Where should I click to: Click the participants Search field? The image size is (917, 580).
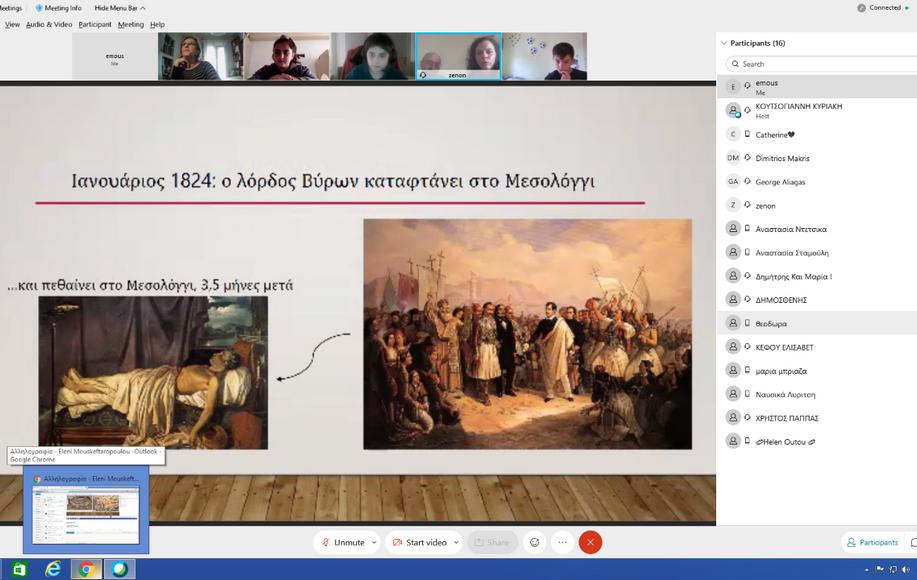[821, 64]
